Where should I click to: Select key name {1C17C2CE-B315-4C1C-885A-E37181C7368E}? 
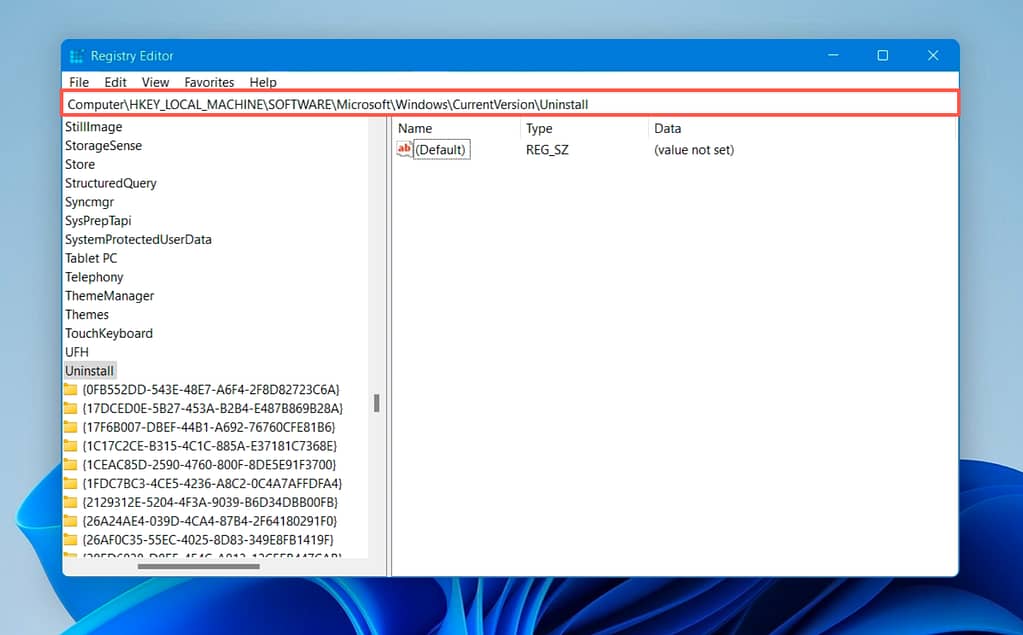pos(209,446)
